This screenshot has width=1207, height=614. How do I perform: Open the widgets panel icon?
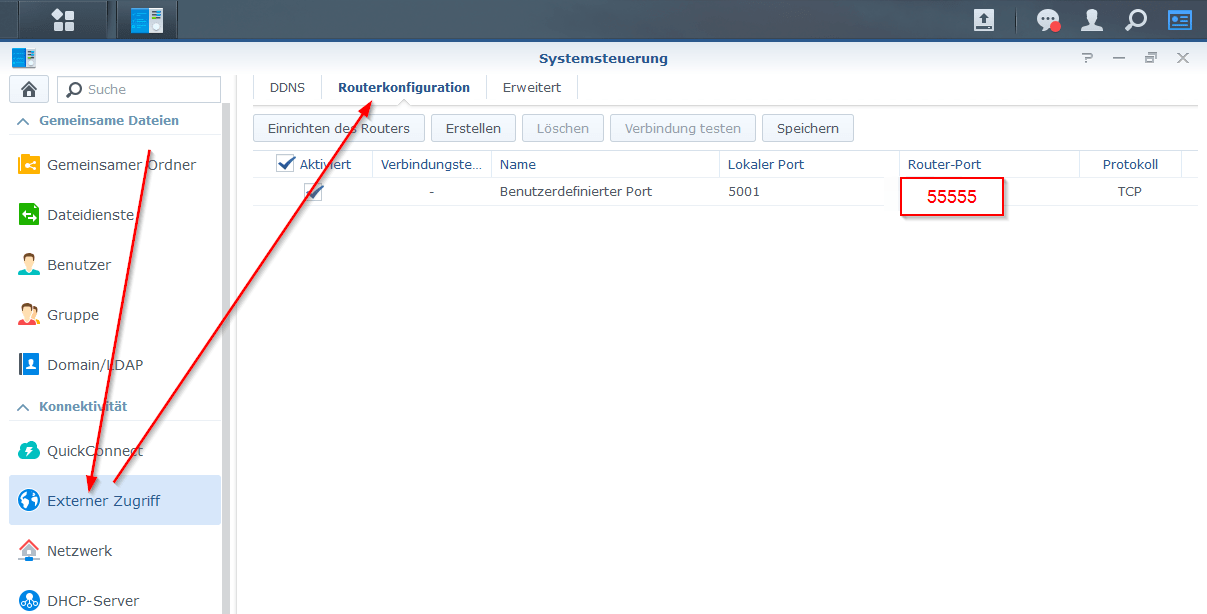[1180, 20]
